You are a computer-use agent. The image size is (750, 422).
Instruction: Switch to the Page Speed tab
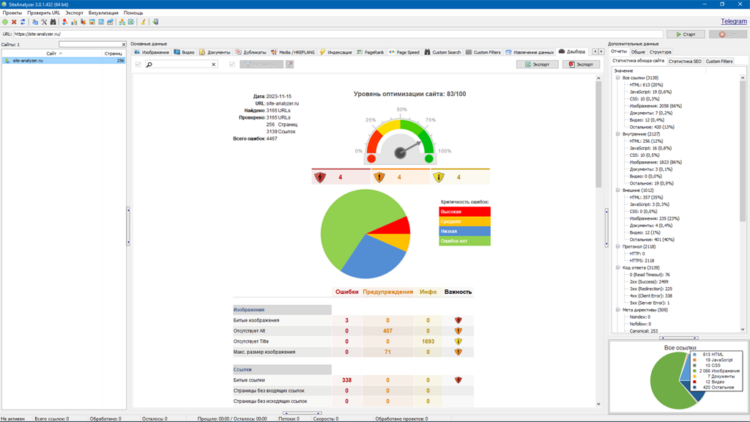point(404,52)
